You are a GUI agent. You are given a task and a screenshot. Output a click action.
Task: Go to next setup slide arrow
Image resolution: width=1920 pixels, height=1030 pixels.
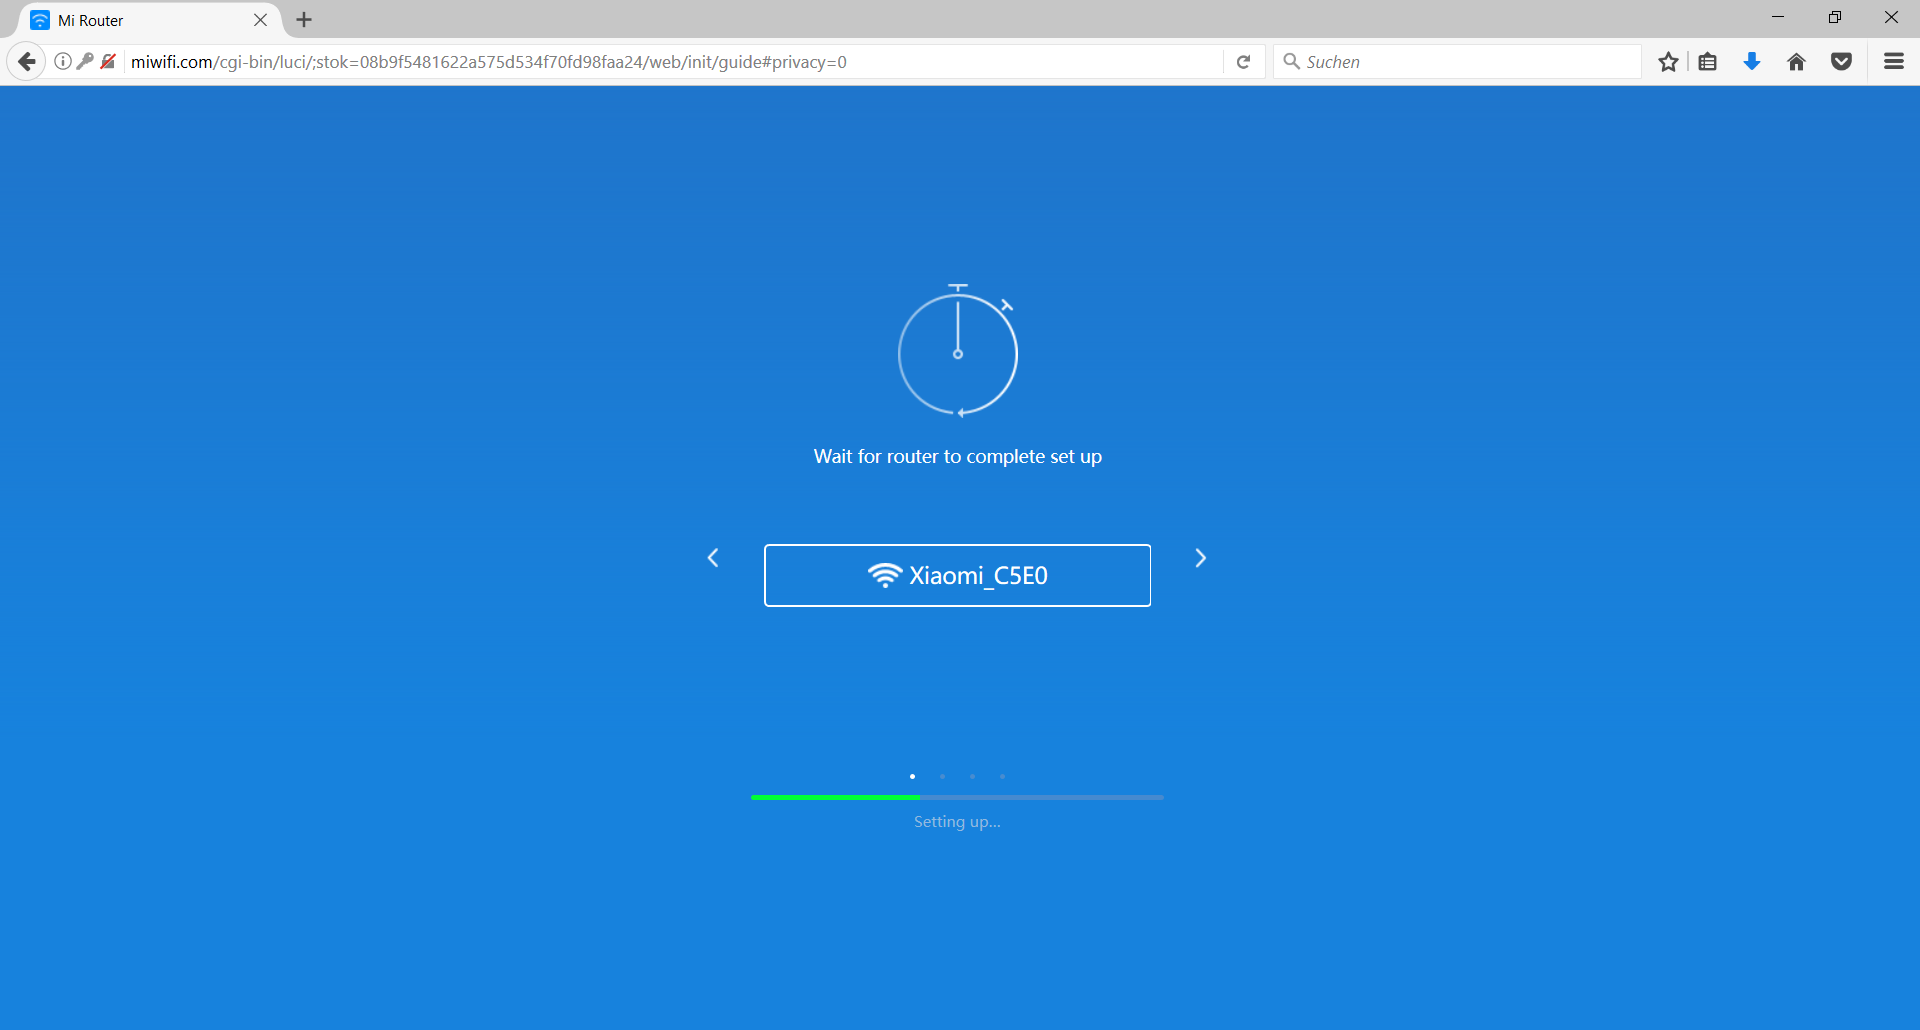[1201, 558]
